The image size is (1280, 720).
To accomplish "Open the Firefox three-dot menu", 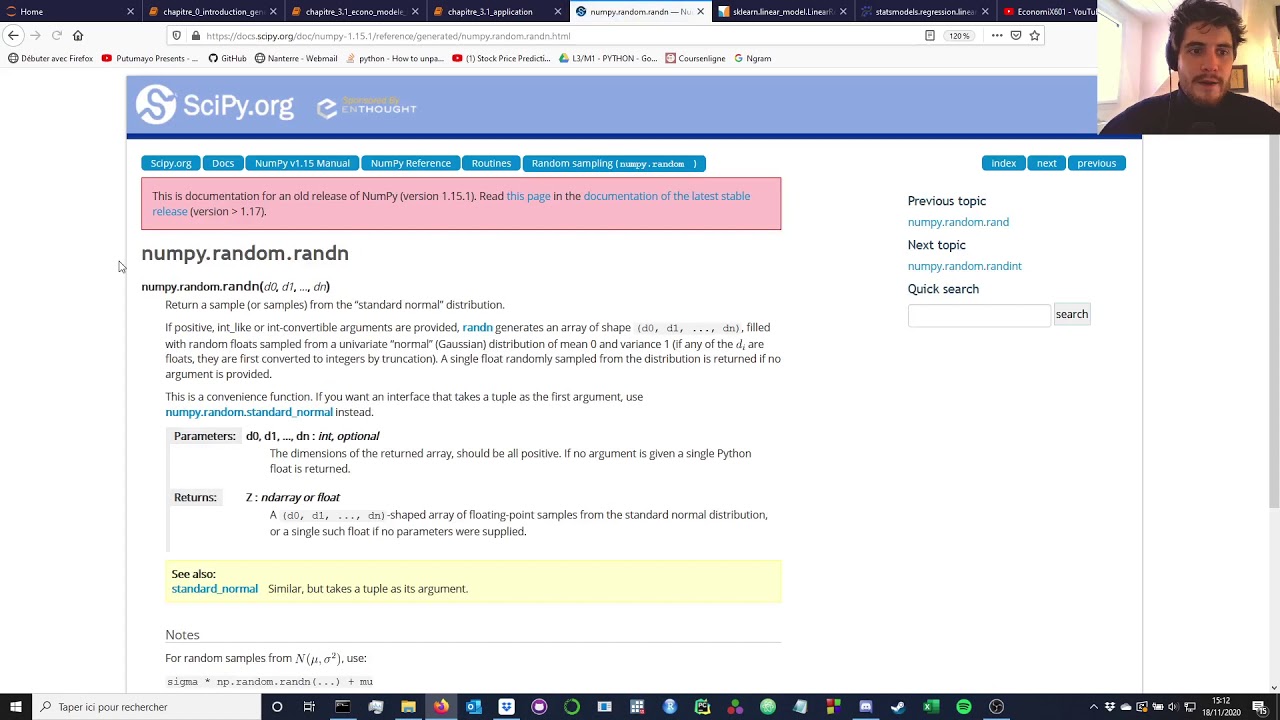I will point(997,35).
